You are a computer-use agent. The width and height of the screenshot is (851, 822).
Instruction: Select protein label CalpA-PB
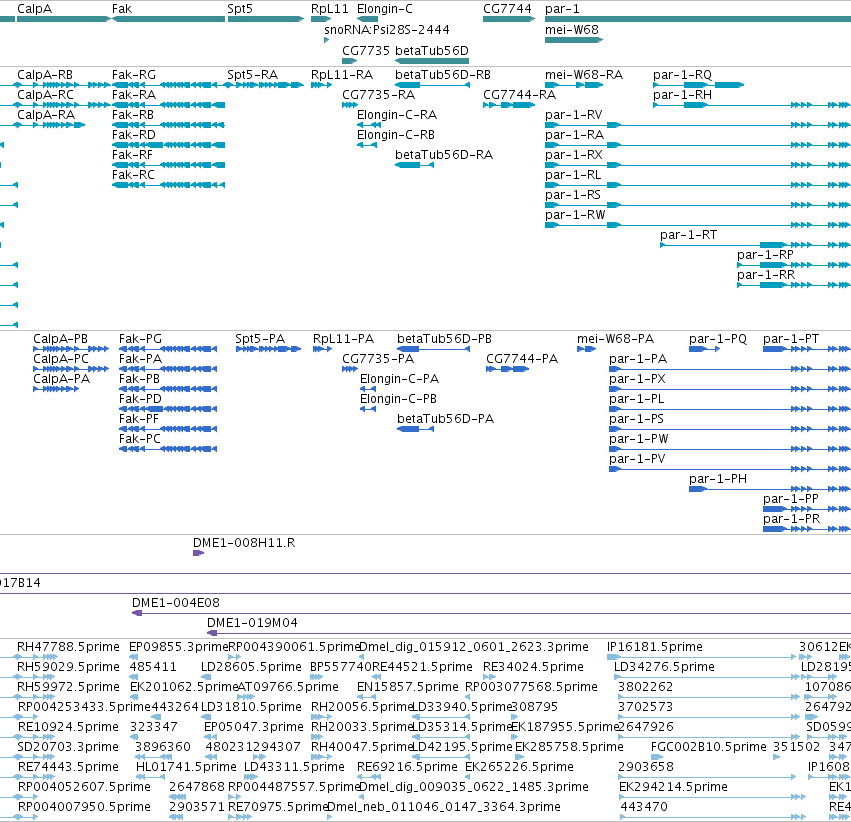[x=60, y=339]
